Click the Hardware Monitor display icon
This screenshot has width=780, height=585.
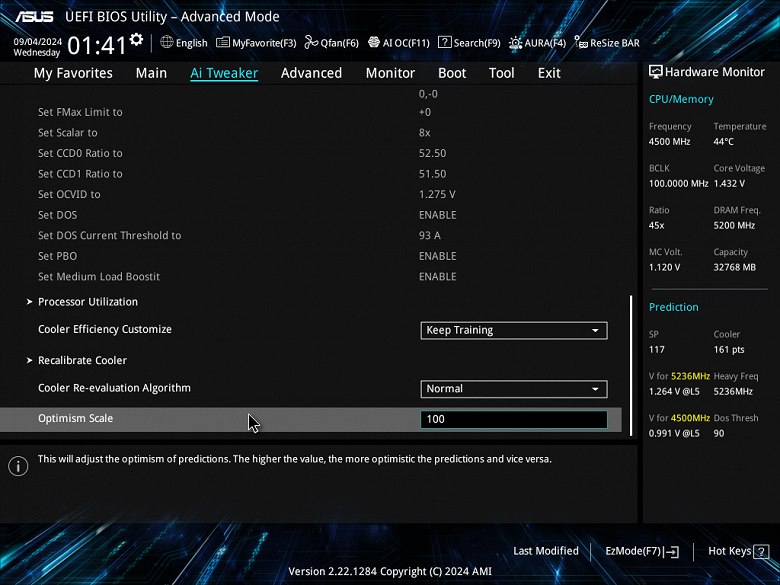point(656,72)
